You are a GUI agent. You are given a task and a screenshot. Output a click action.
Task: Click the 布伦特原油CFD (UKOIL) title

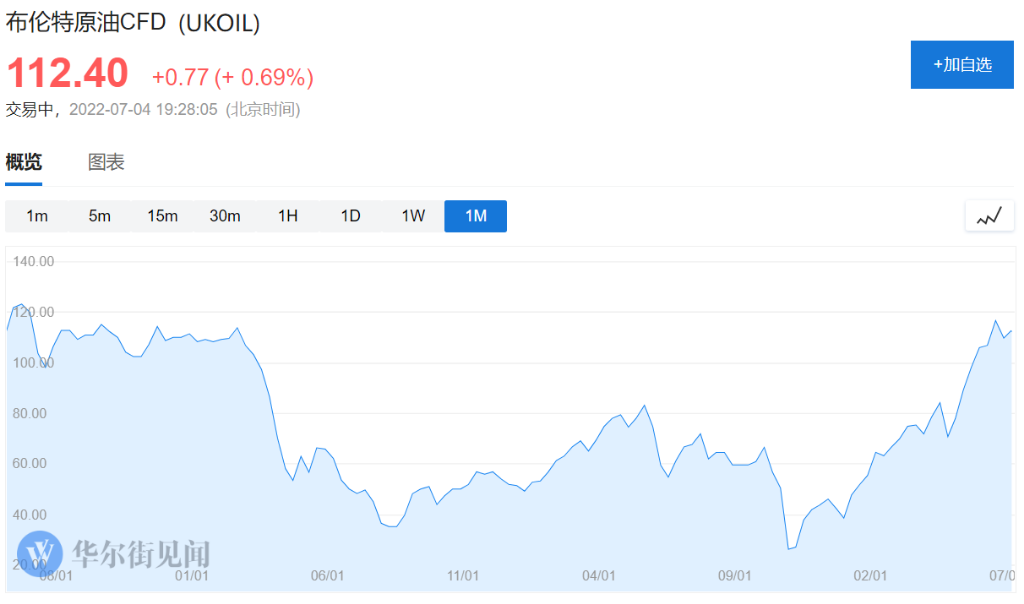tap(133, 23)
